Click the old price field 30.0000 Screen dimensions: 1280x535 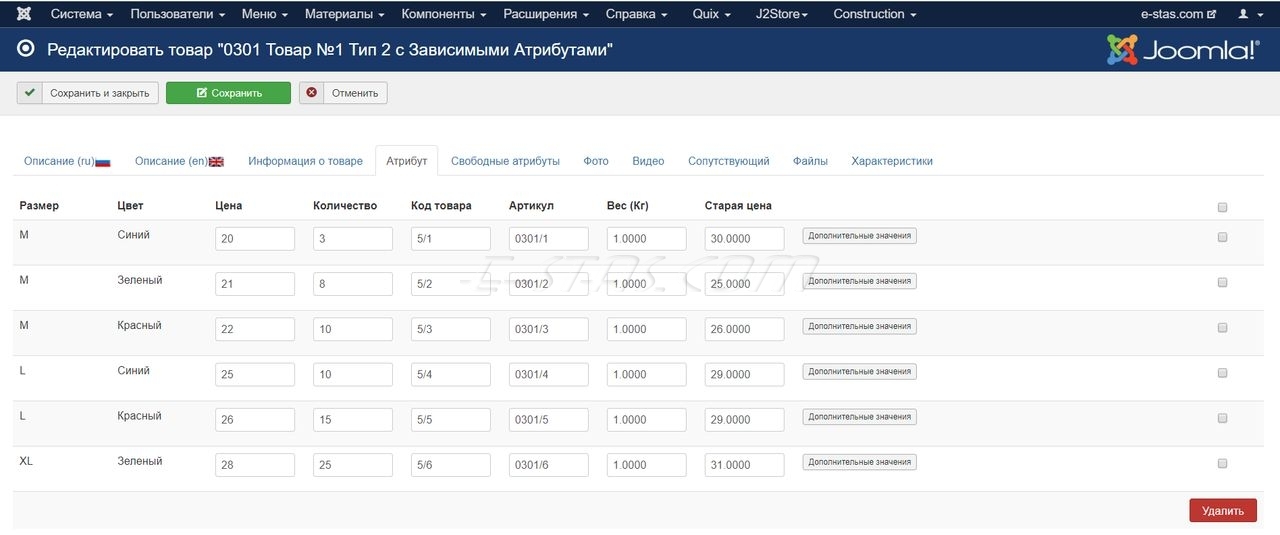pyautogui.click(x=745, y=239)
